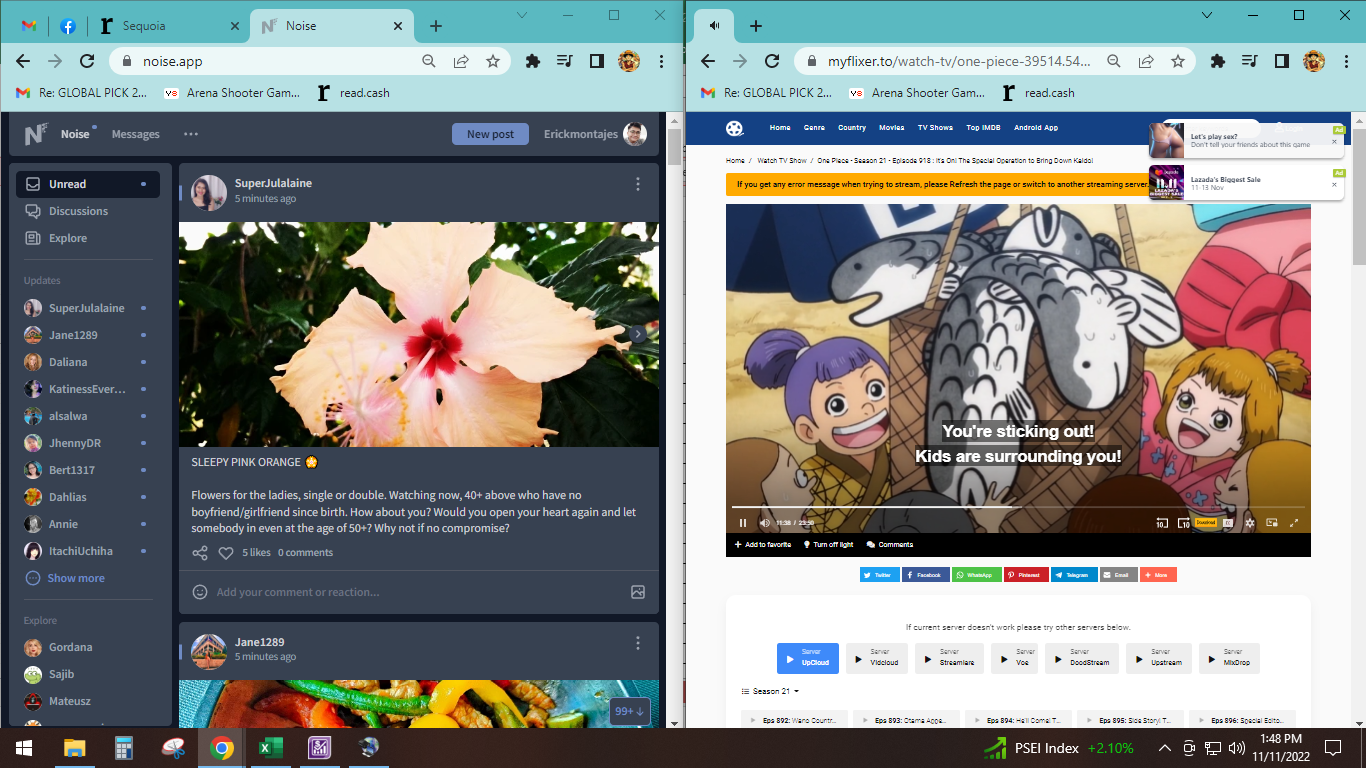Share the episode on Telegram
Viewport: 1366px width, 768px height.
tap(1073, 575)
